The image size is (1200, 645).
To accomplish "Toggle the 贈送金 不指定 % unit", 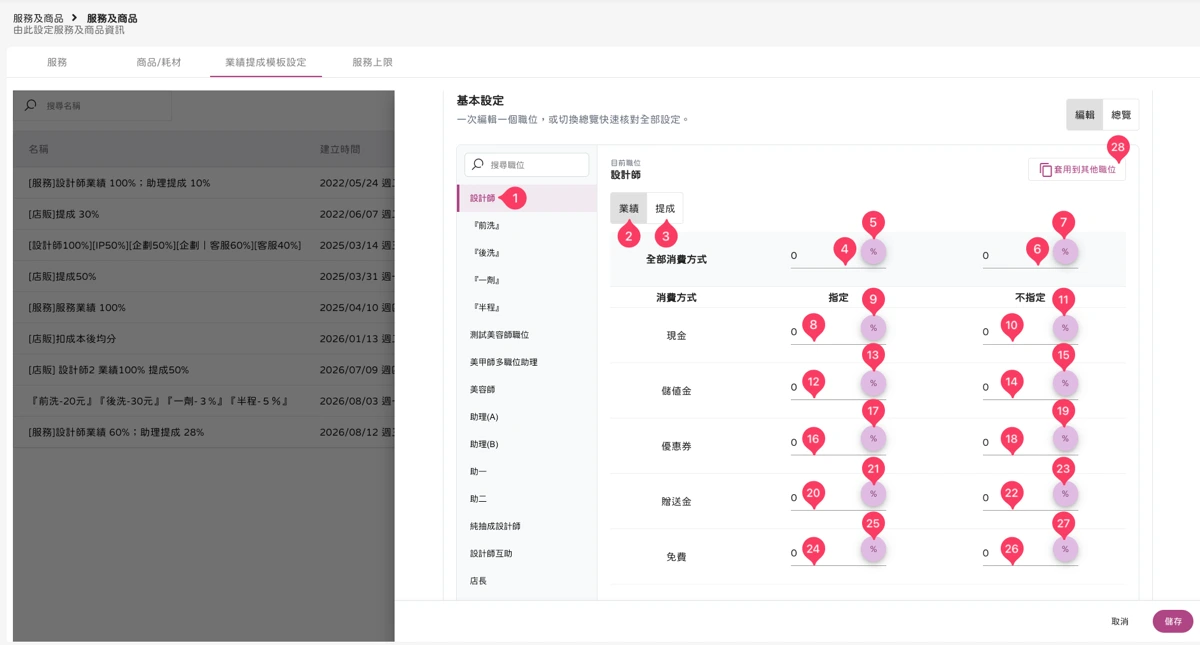I will pyautogui.click(x=1065, y=494).
